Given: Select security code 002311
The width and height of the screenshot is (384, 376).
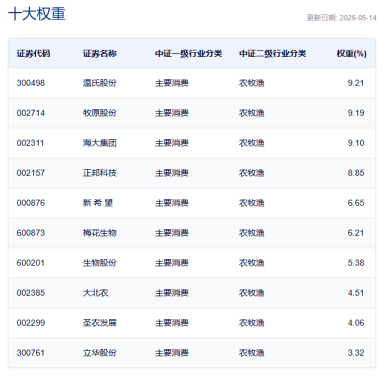Looking at the screenshot, I should click(30, 143).
